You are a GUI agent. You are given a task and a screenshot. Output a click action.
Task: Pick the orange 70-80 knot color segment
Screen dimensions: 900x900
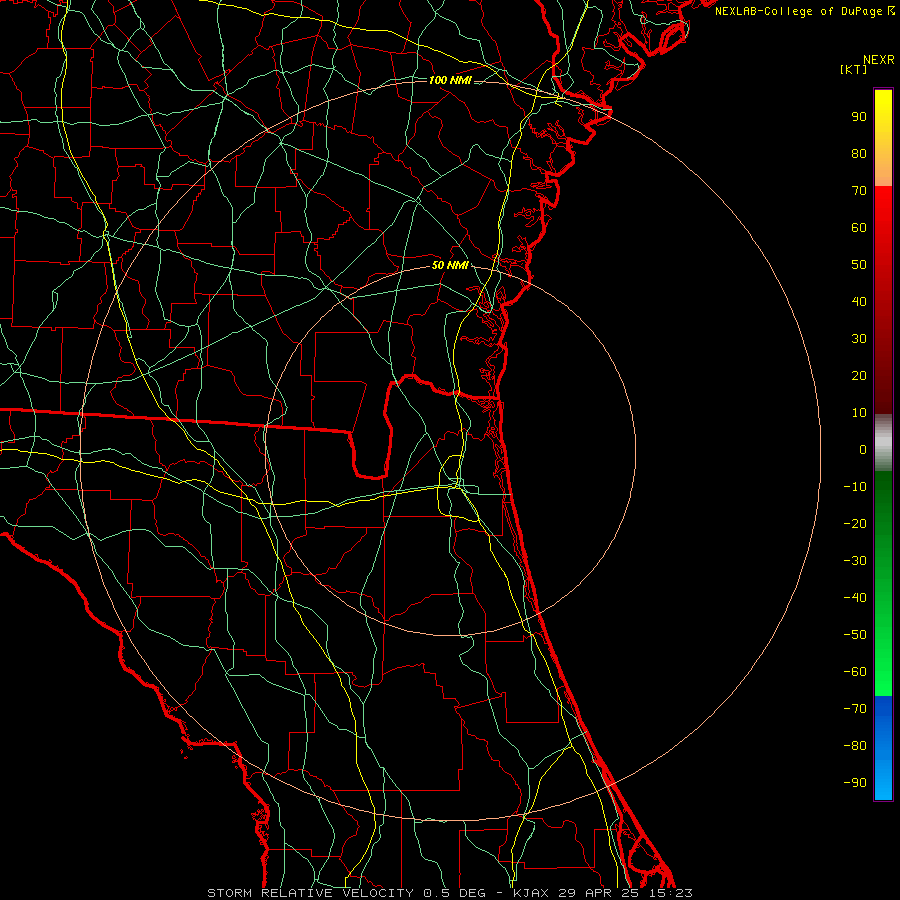click(883, 172)
